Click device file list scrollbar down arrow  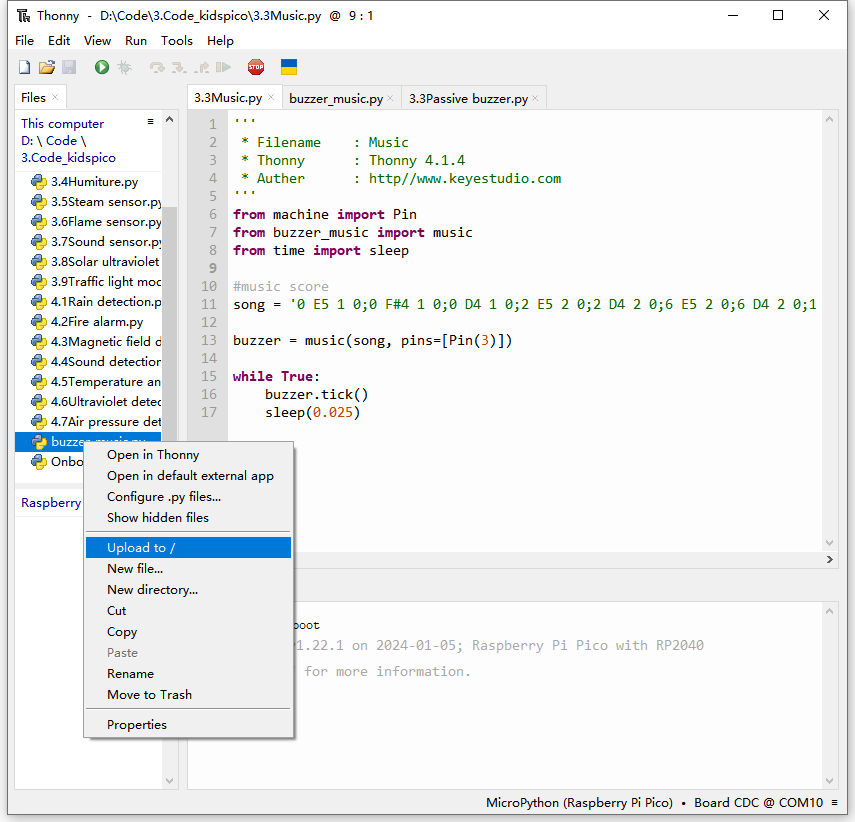pyautogui.click(x=170, y=781)
